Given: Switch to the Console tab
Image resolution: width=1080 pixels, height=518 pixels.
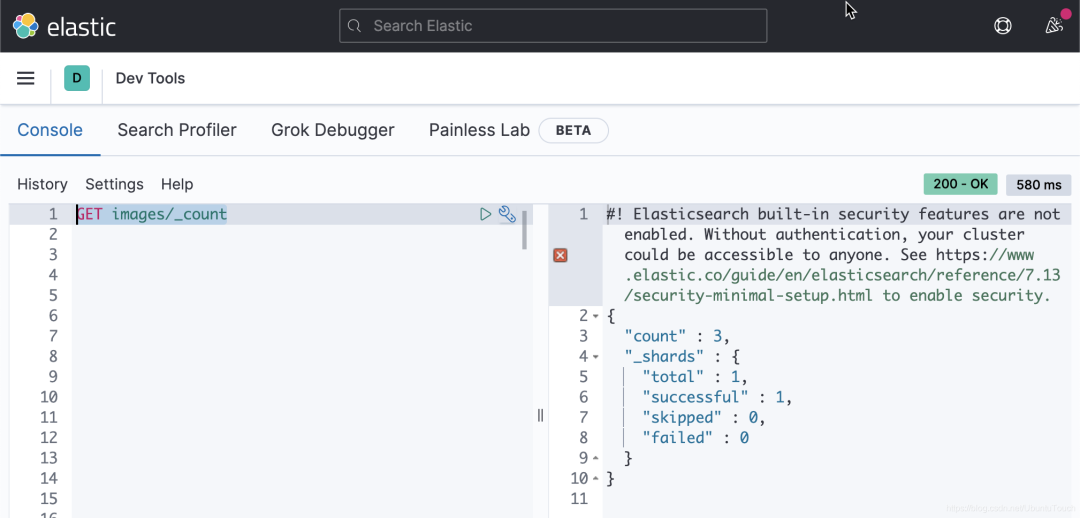Looking at the screenshot, I should tap(50, 130).
